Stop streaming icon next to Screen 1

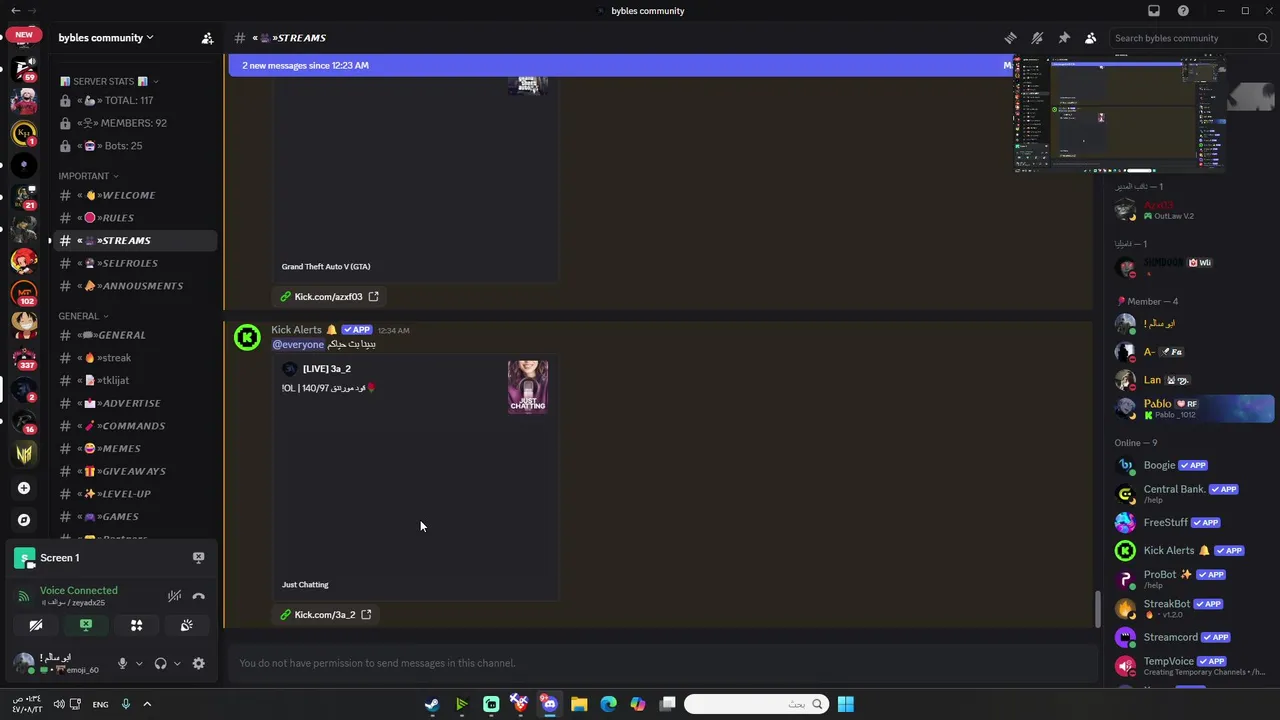[198, 558]
